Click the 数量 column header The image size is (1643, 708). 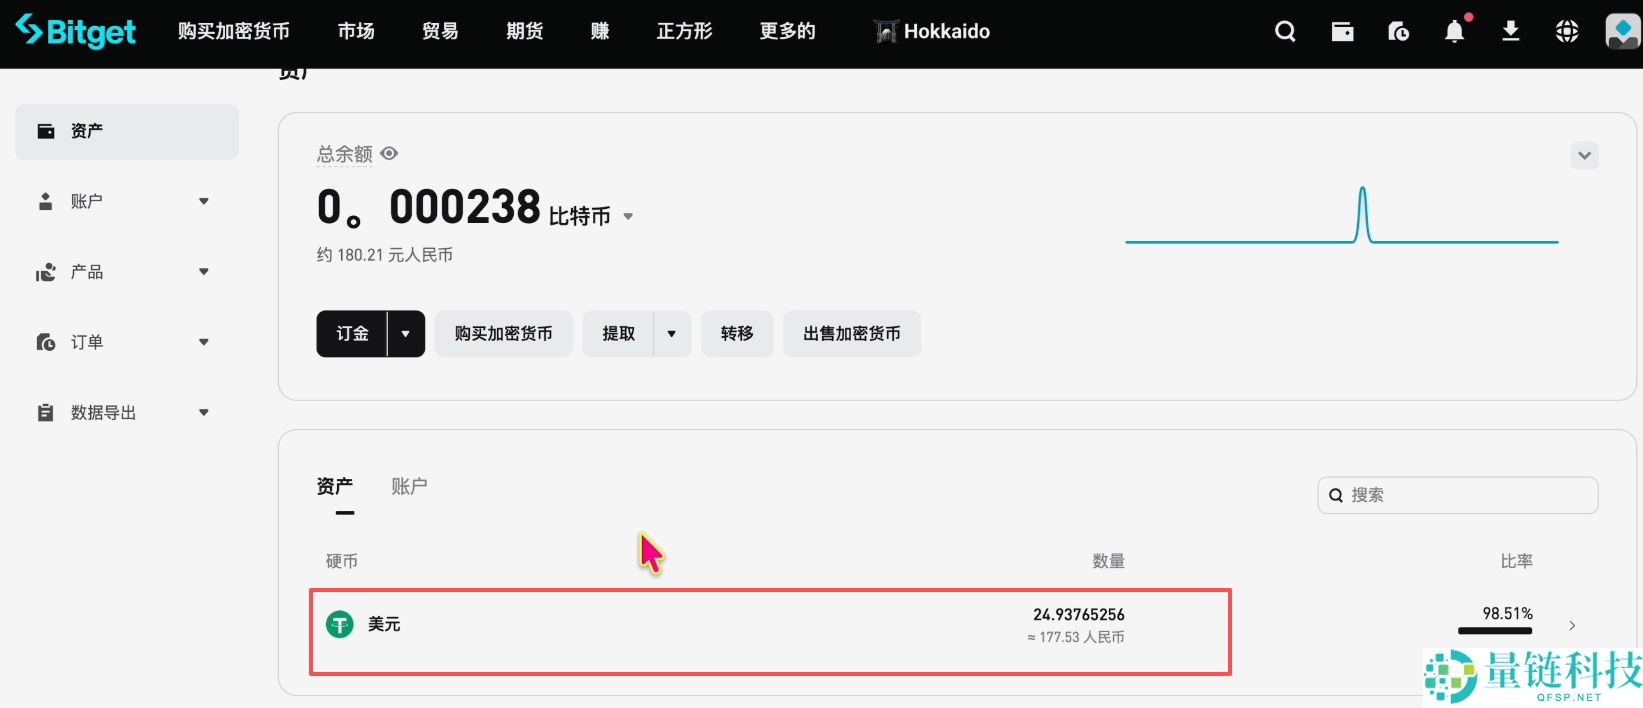(1109, 561)
